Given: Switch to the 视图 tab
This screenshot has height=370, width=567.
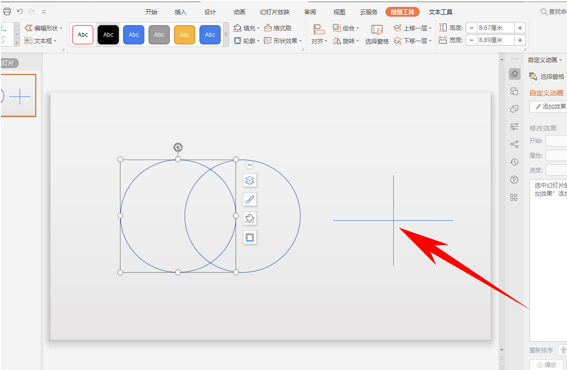Looking at the screenshot, I should point(339,12).
